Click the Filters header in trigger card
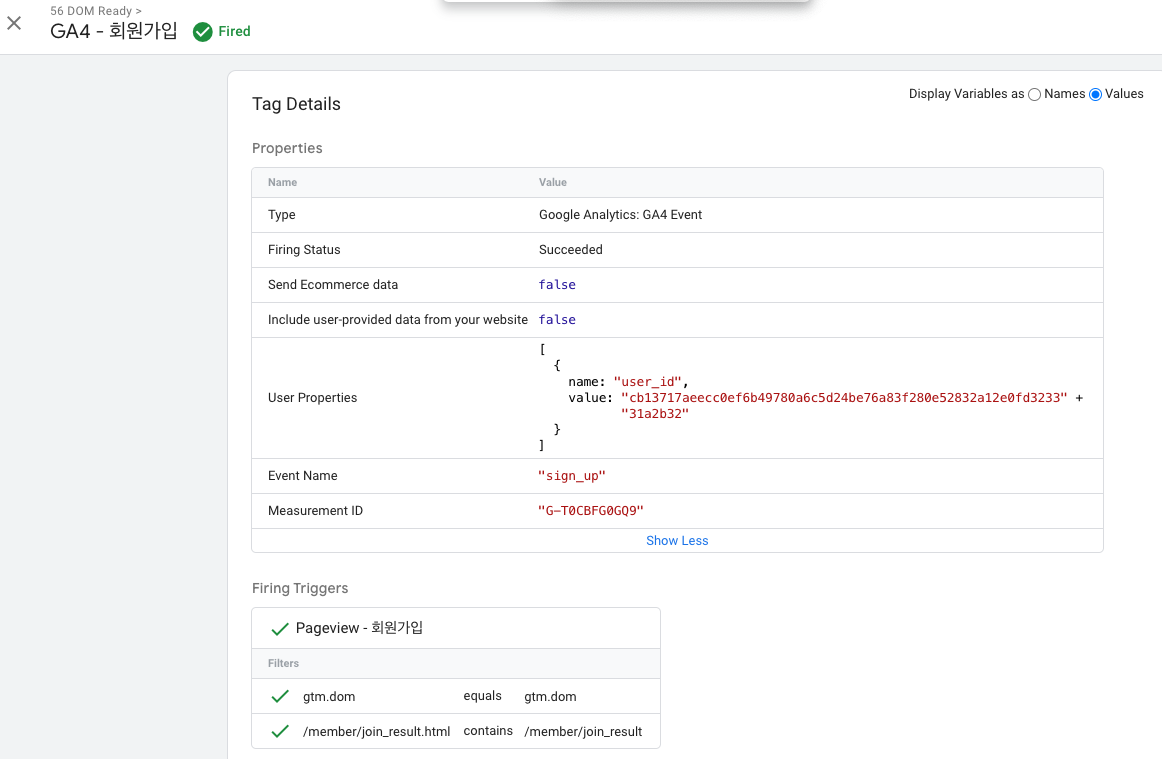Screen dimensions: 1162x759 (x=284, y=663)
